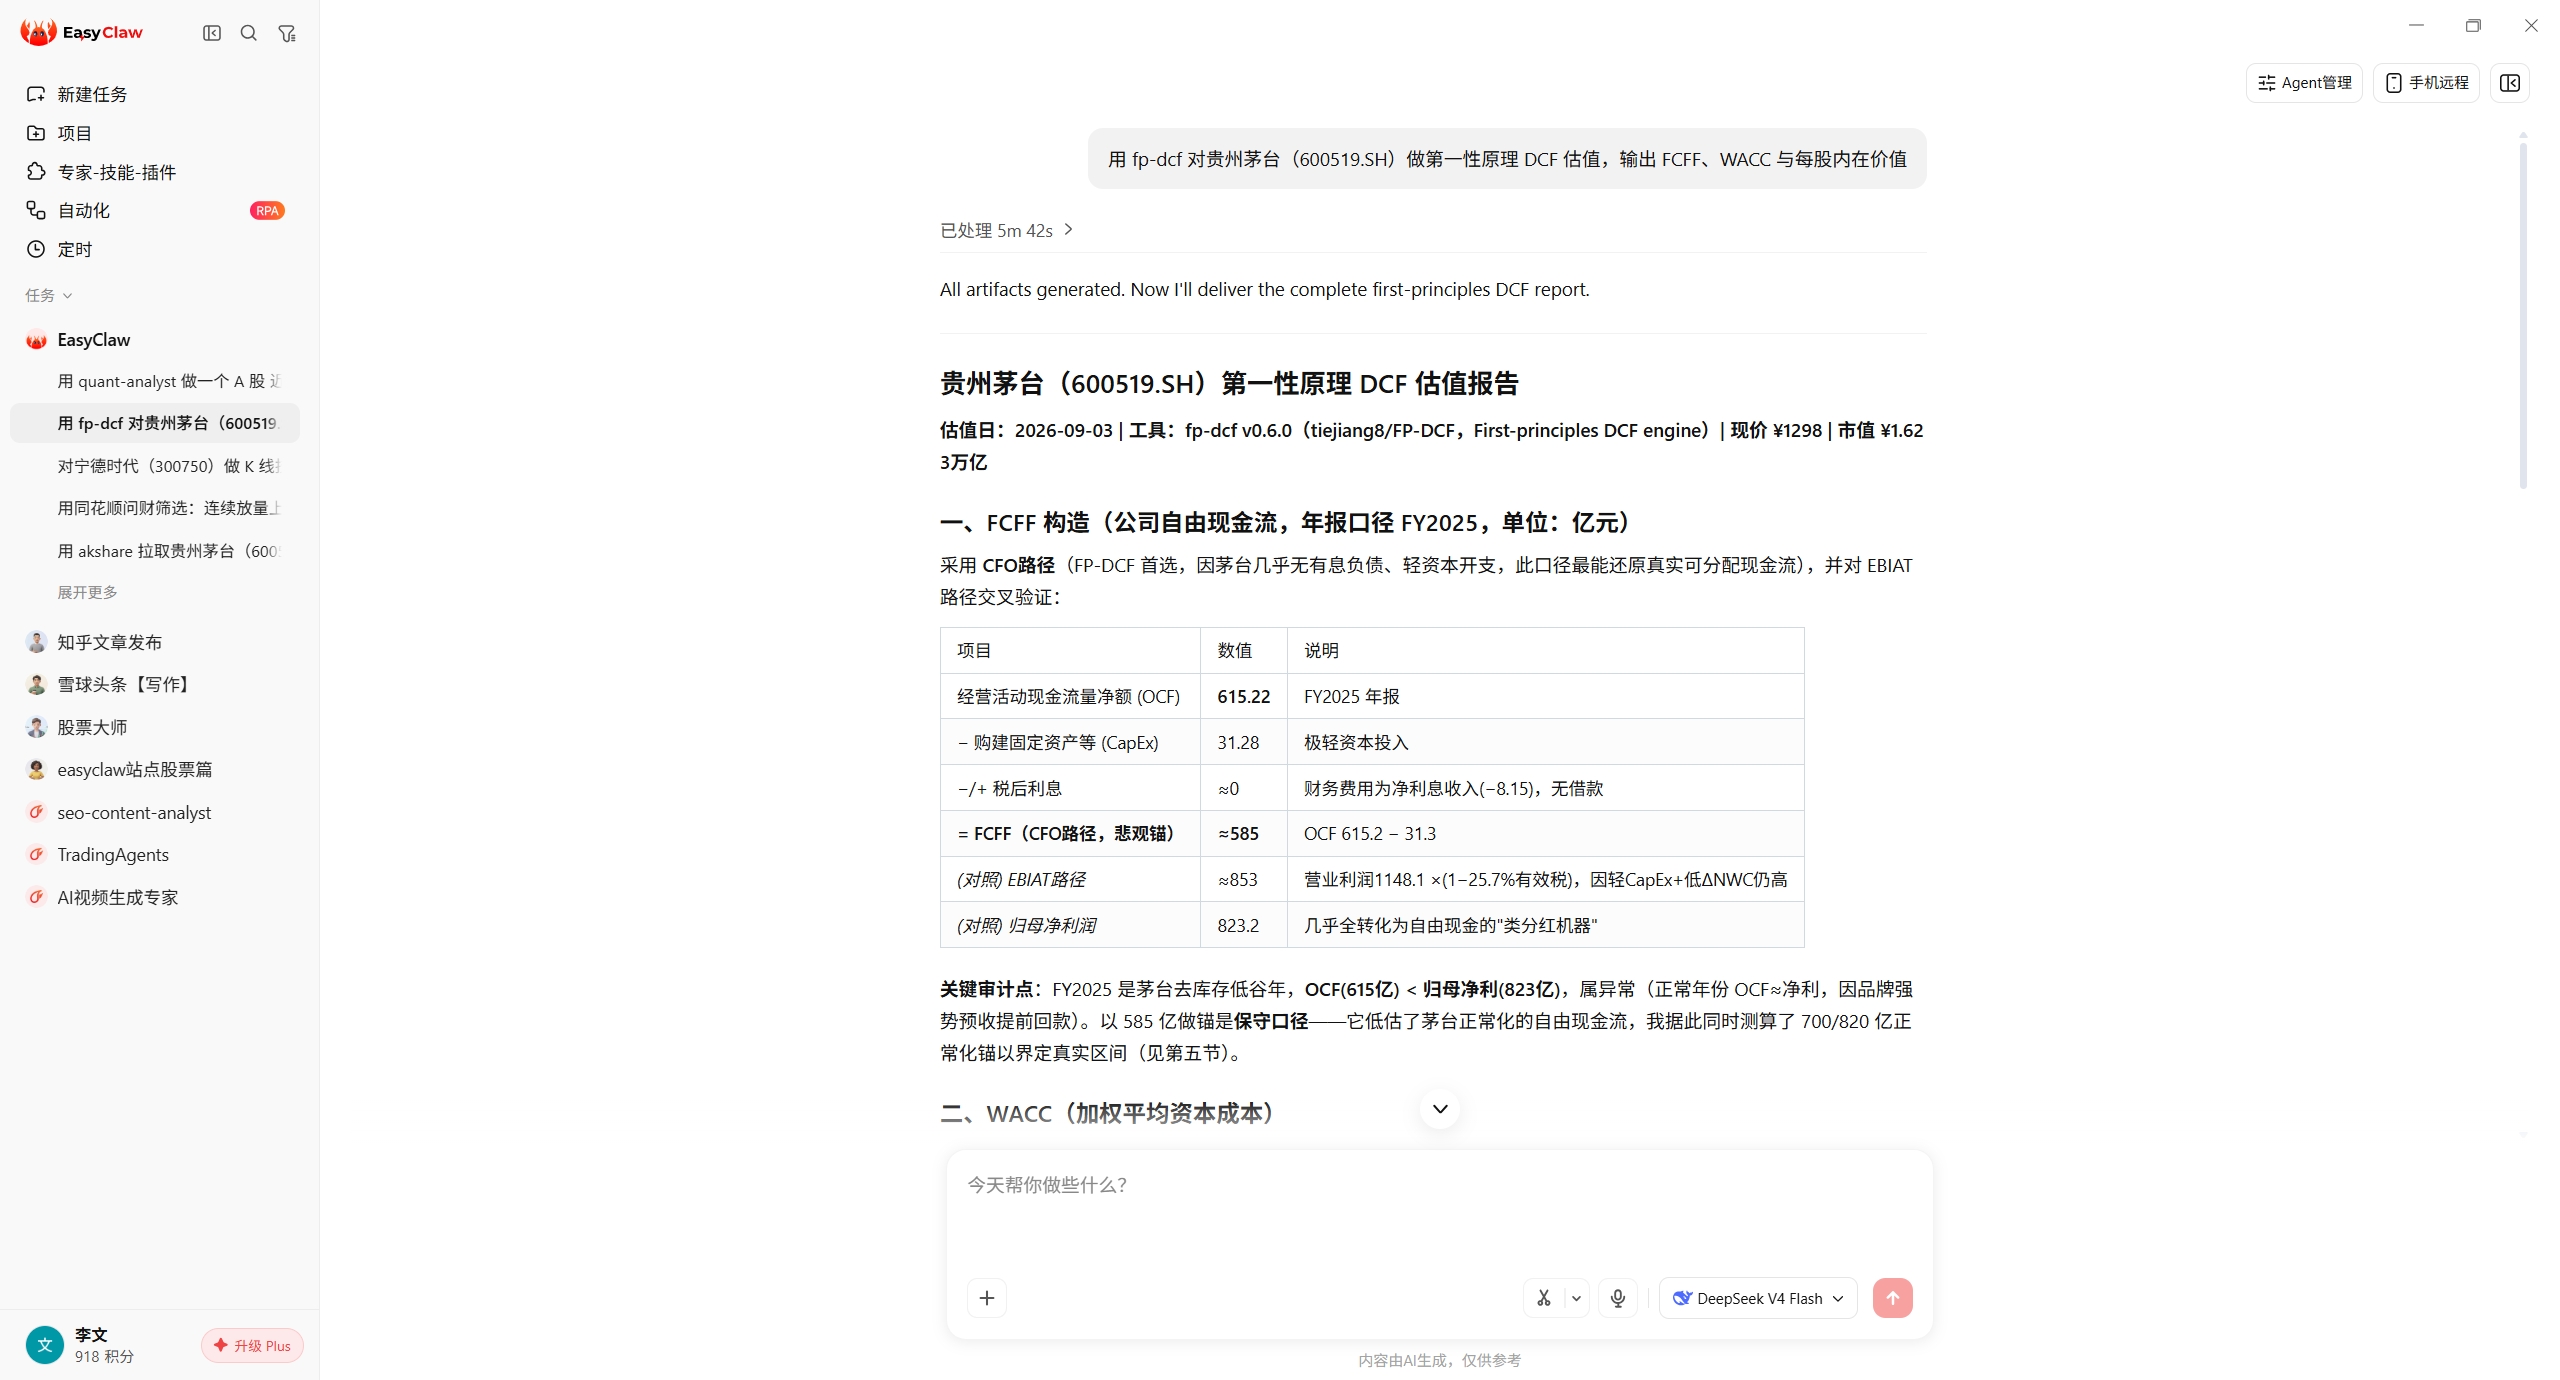Click table cell (对照) EBIAT路径
This screenshot has height=1380, width=2560.
pos(1069,879)
